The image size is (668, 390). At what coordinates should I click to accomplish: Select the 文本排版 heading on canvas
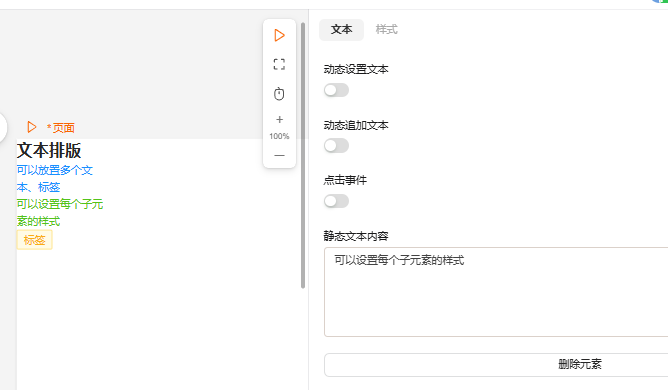tap(49, 150)
